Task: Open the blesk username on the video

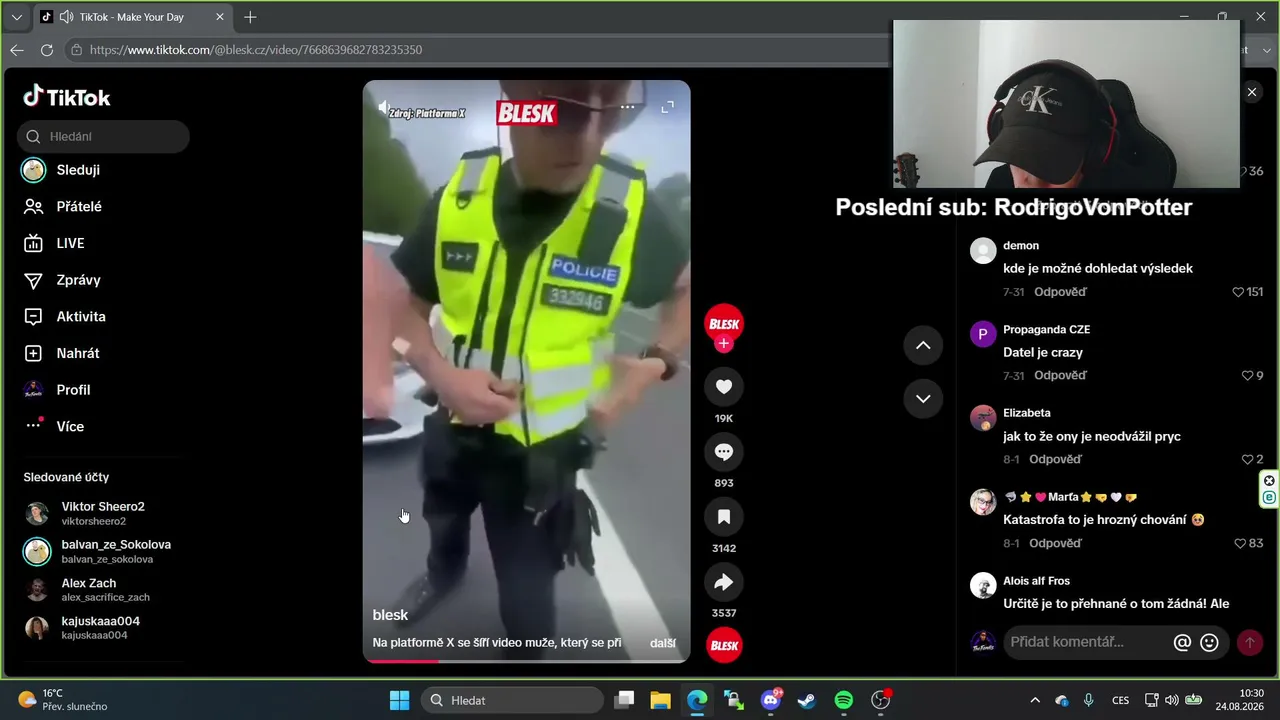Action: 390,615
